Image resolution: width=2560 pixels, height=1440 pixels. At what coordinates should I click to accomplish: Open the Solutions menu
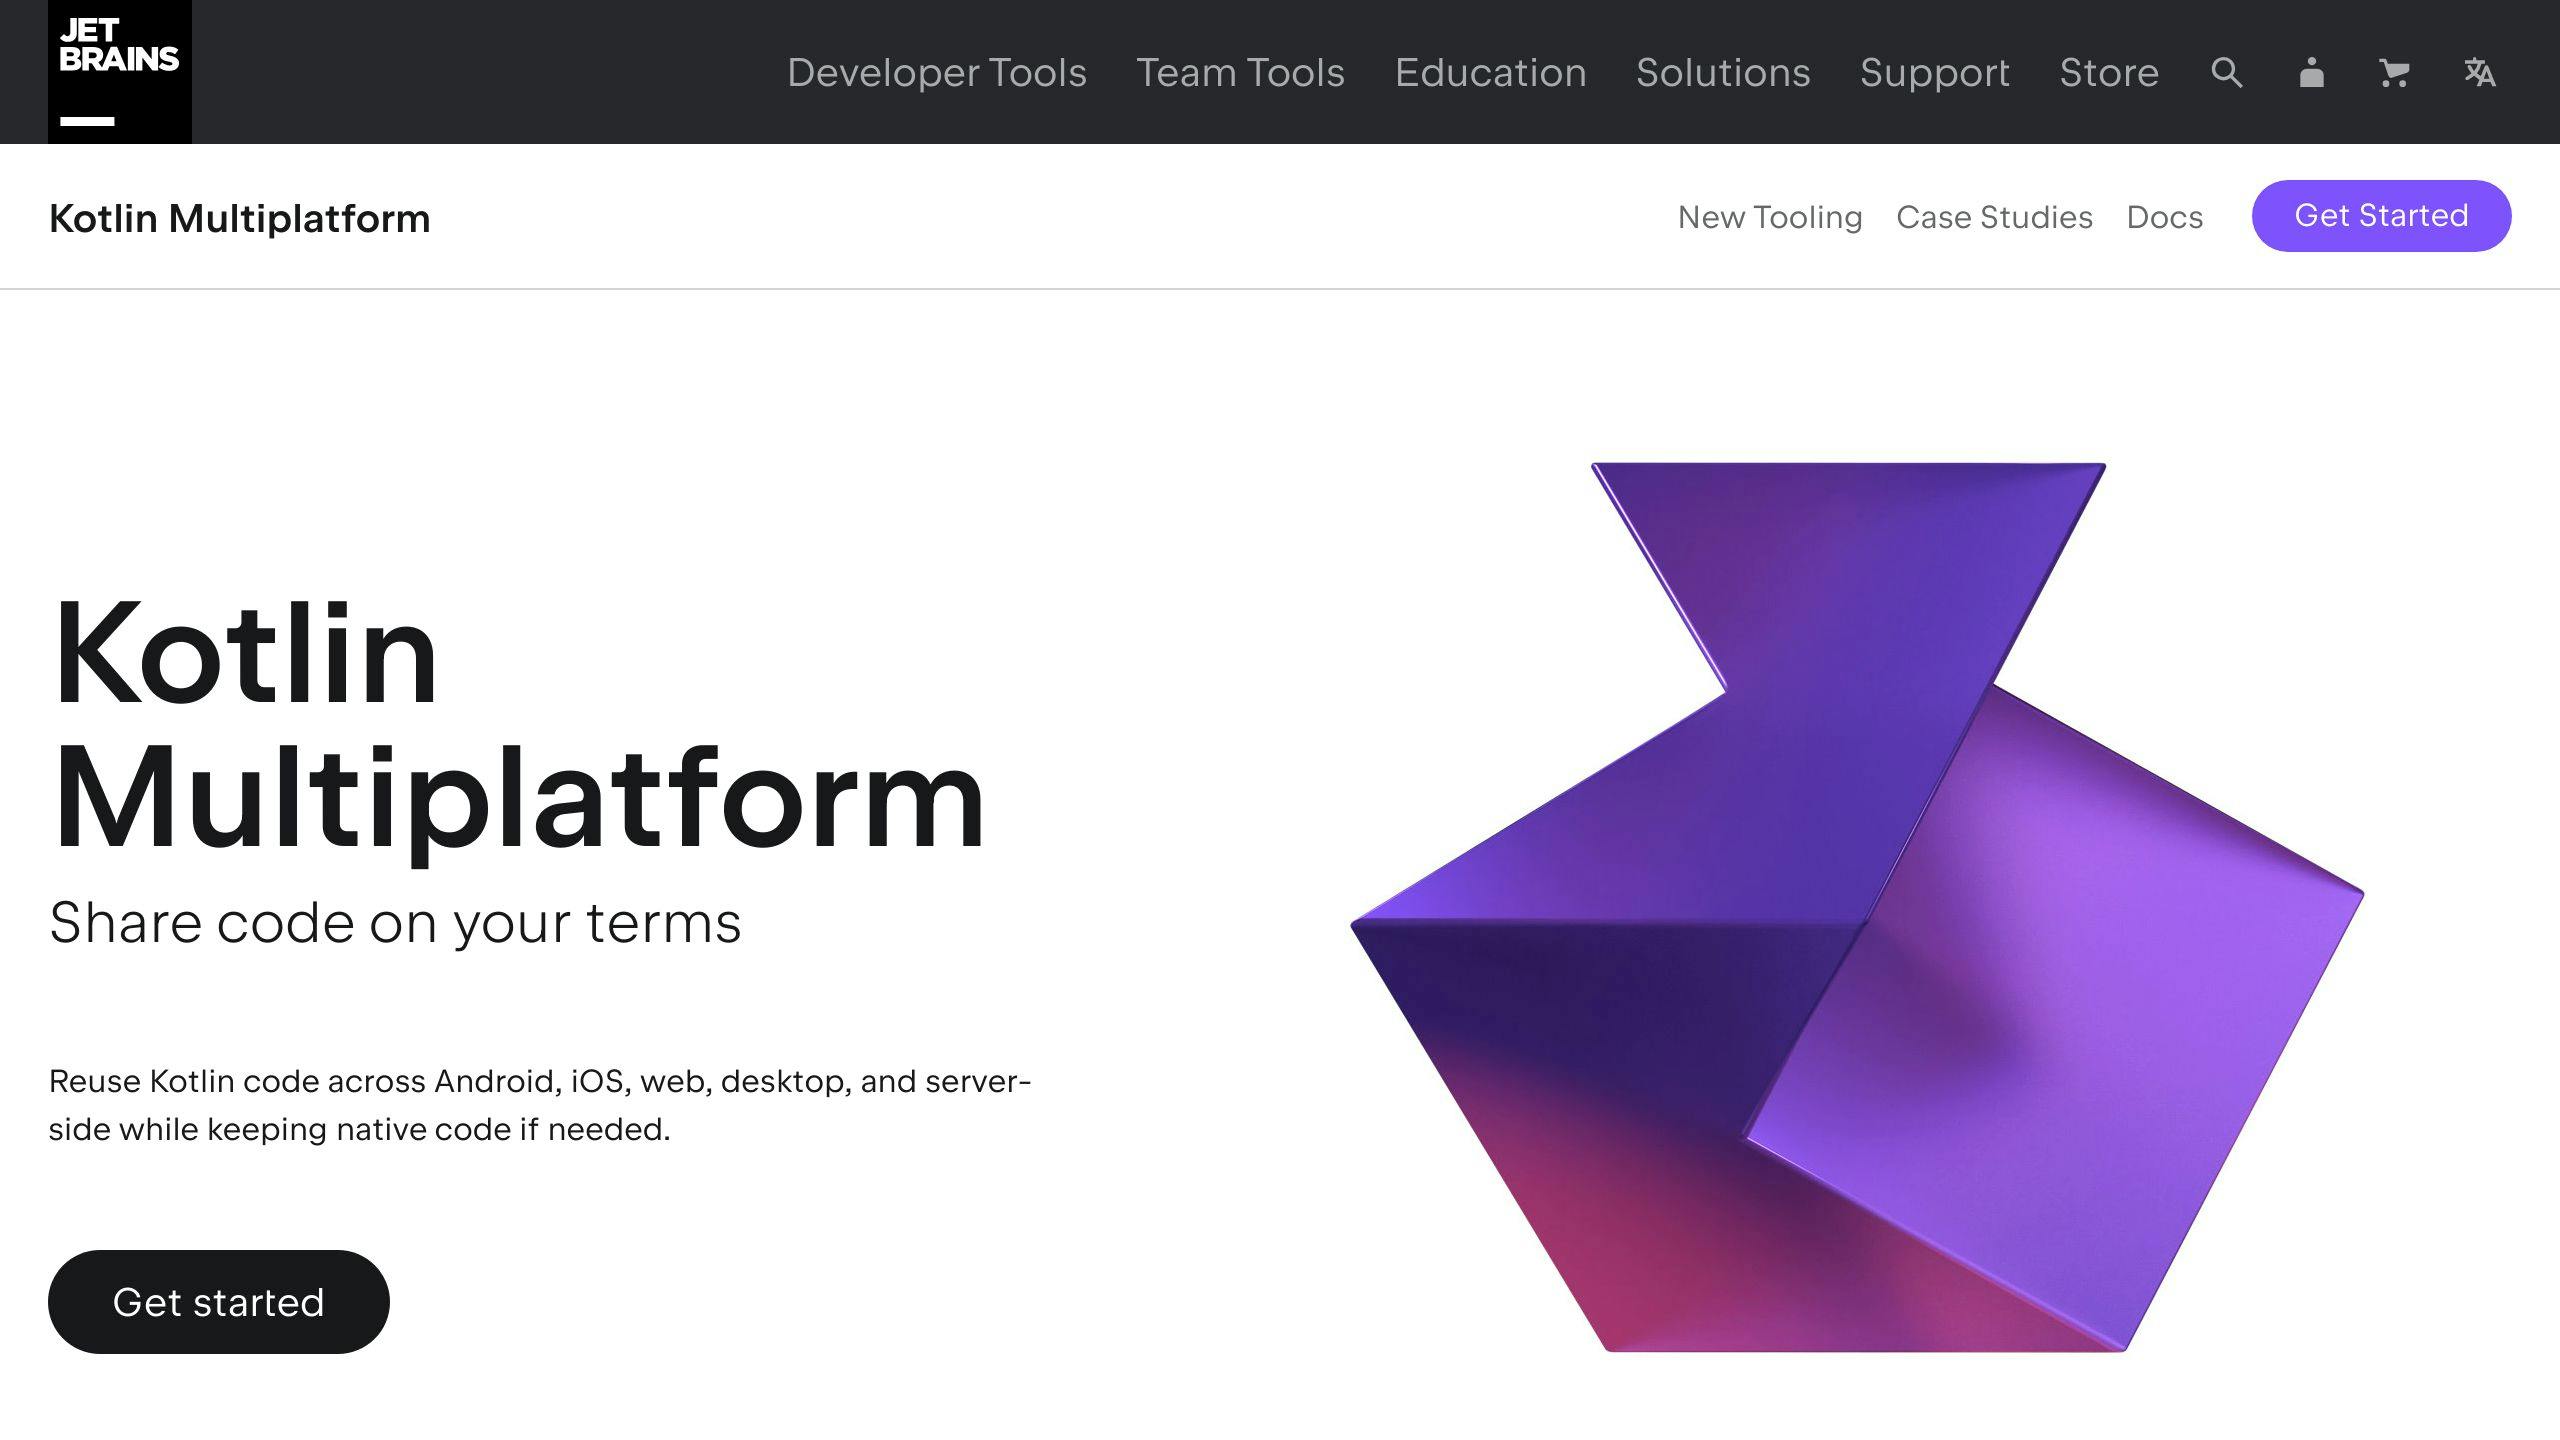click(1723, 72)
